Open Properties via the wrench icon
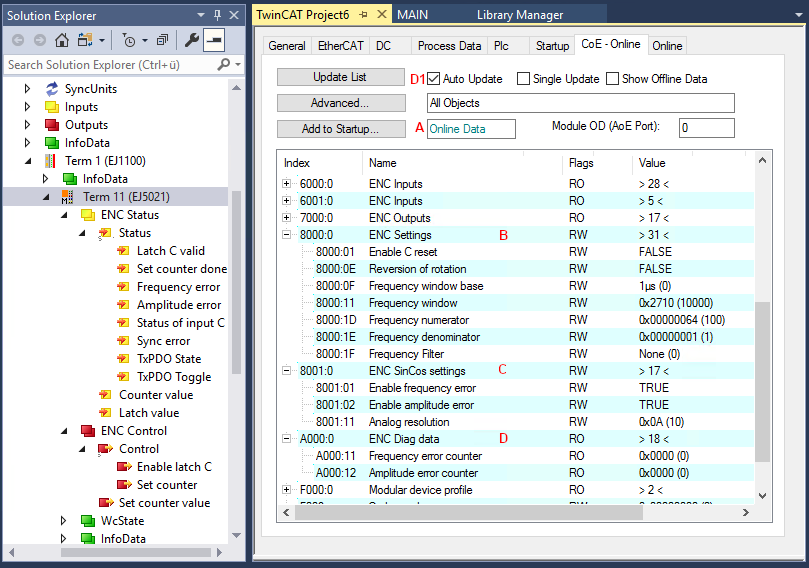Screen dimensions: 809x568 (192, 40)
